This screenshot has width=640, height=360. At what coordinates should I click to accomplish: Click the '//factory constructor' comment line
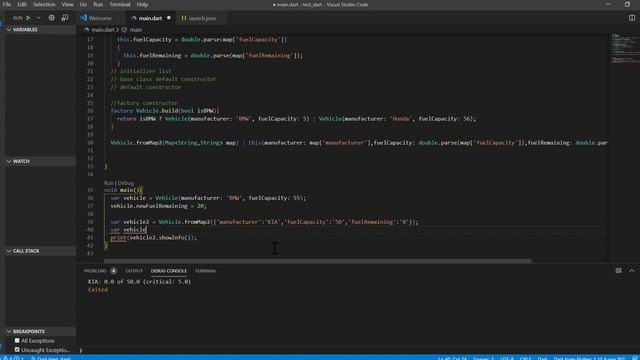coord(144,103)
